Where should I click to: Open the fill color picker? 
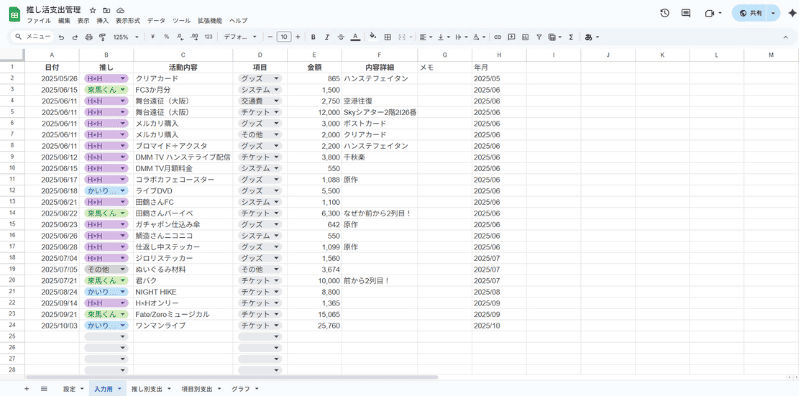pos(373,37)
